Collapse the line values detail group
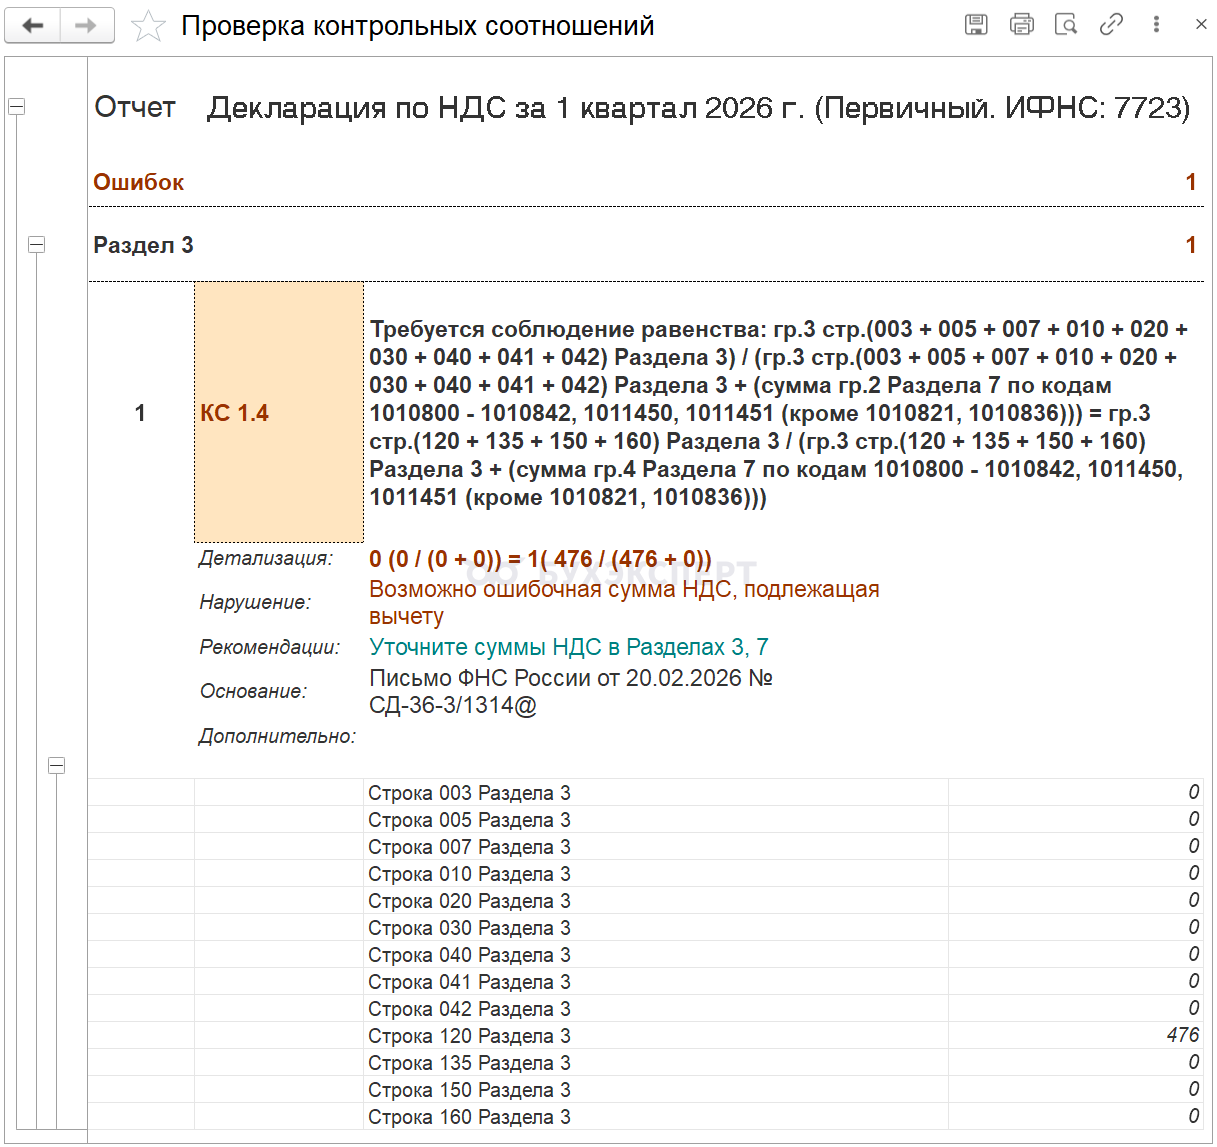The image size is (1217, 1147). [56, 765]
